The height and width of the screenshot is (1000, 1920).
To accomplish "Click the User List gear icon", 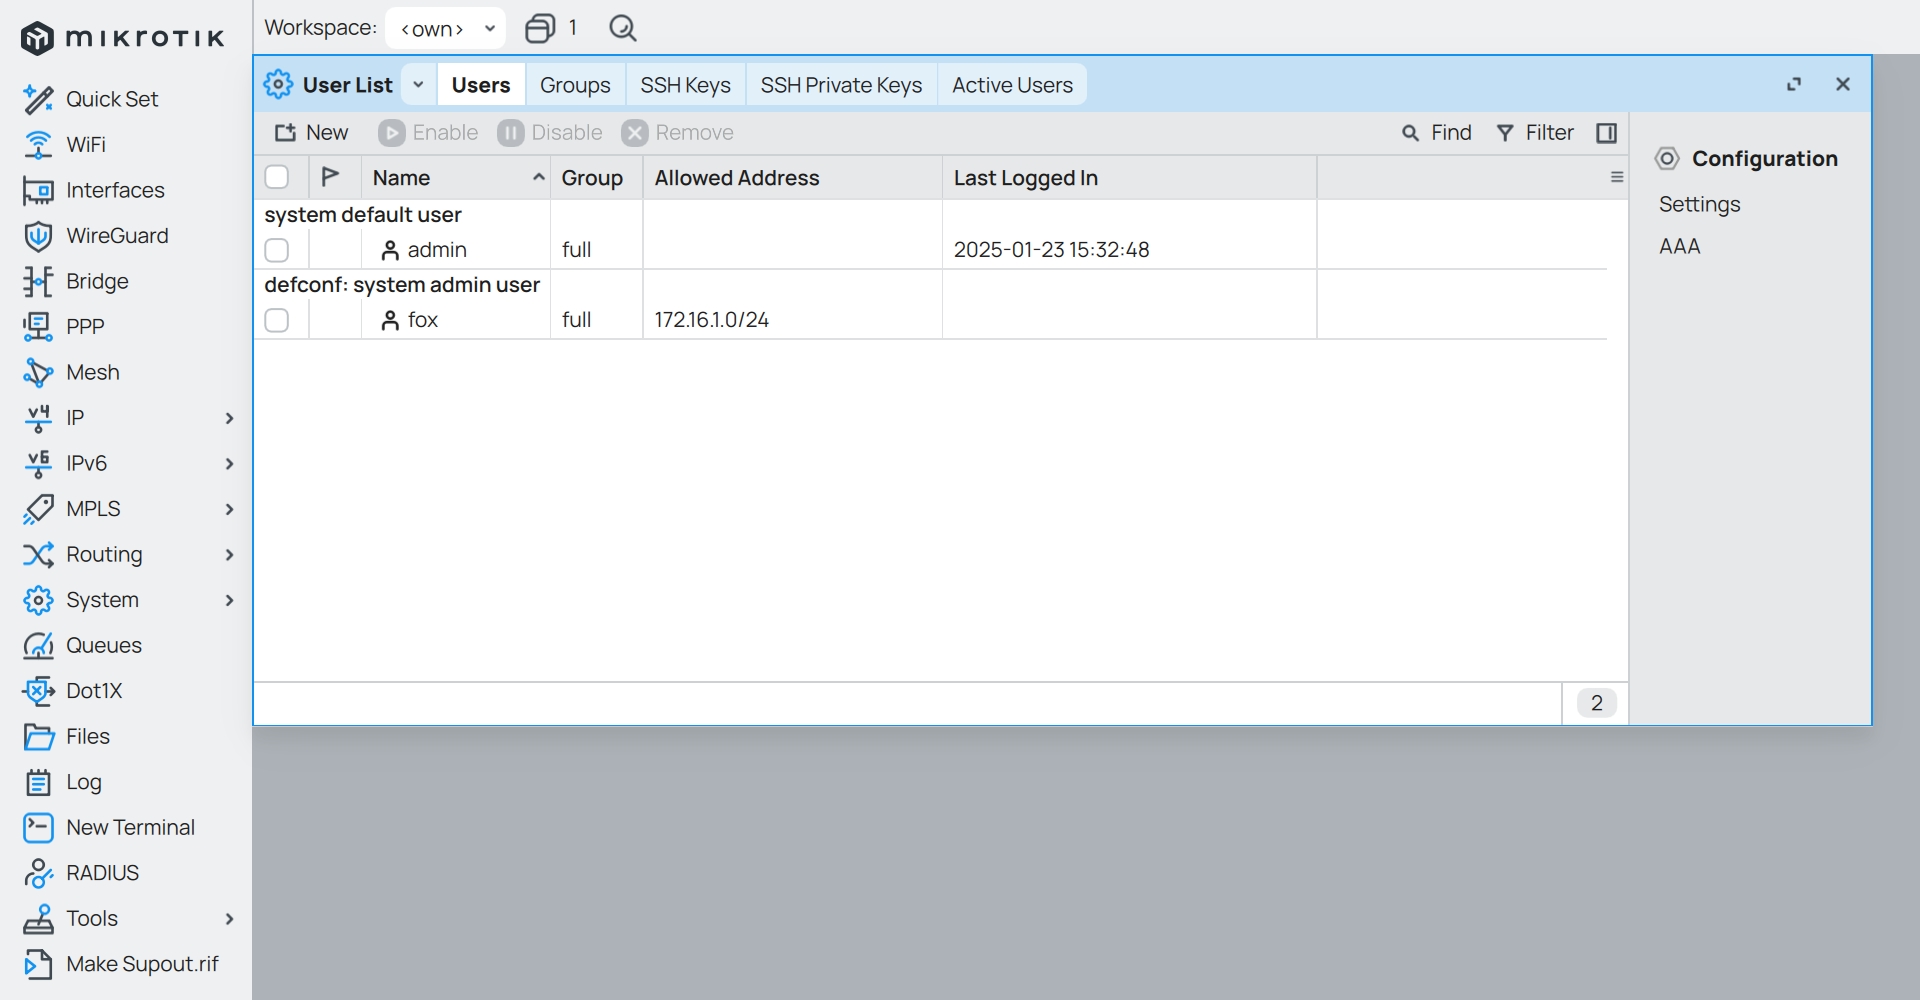I will [x=278, y=85].
